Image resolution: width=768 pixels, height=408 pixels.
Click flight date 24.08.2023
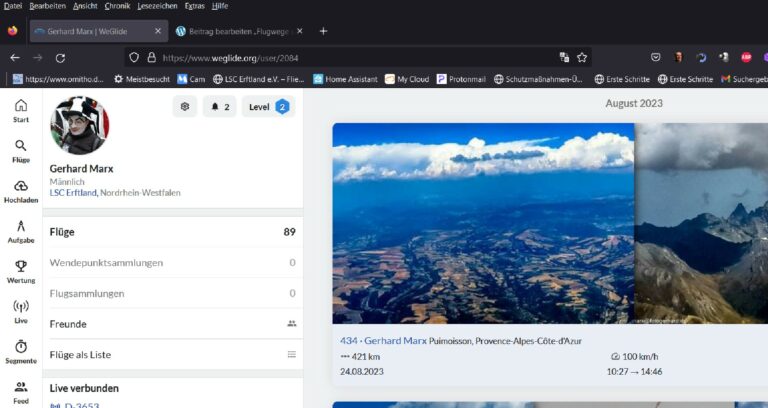tap(361, 371)
